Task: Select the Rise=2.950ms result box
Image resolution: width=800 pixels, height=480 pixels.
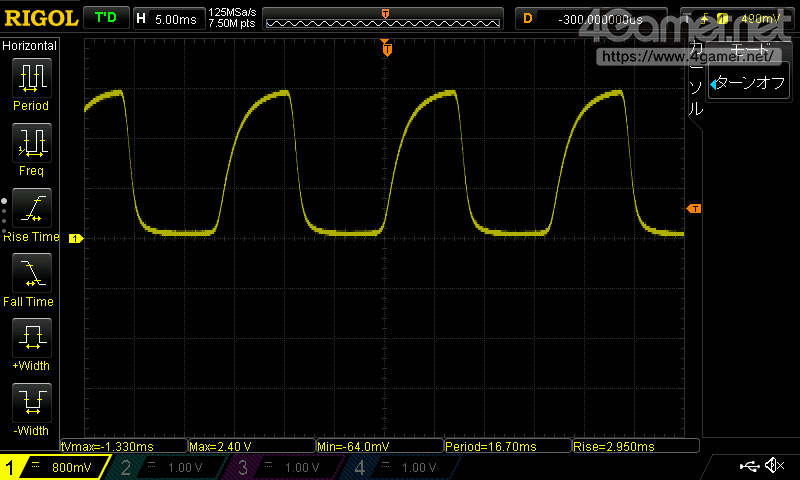Action: pyautogui.click(x=635, y=446)
